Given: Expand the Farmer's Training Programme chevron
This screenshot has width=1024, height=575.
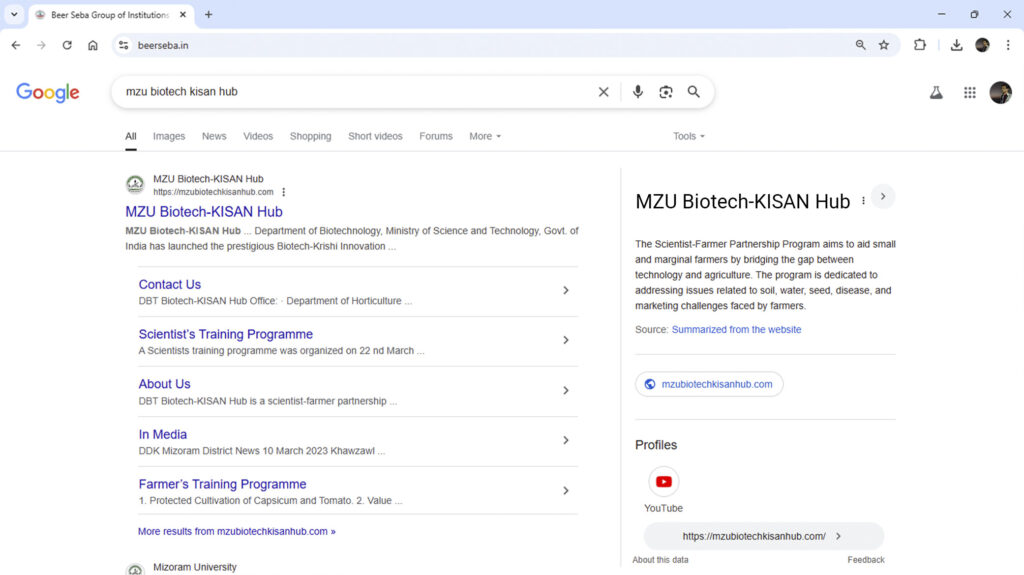Looking at the screenshot, I should click(566, 491).
